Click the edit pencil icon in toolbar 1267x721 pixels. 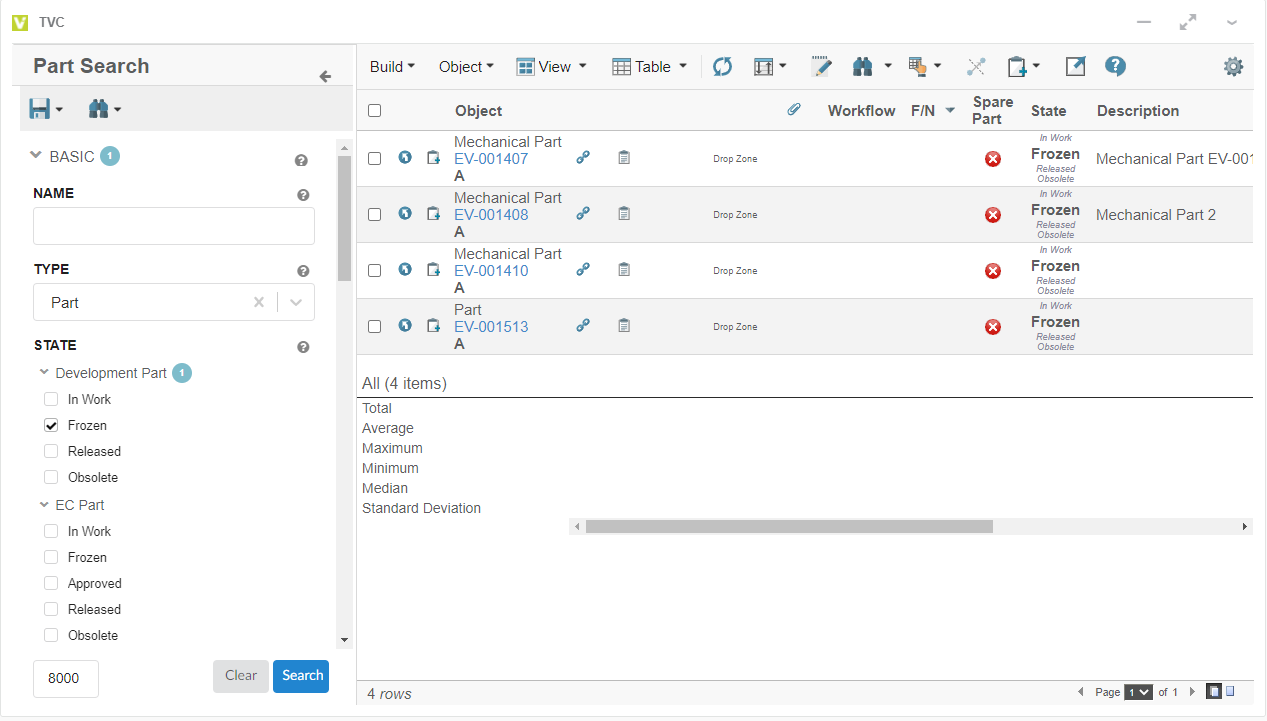[x=821, y=67]
